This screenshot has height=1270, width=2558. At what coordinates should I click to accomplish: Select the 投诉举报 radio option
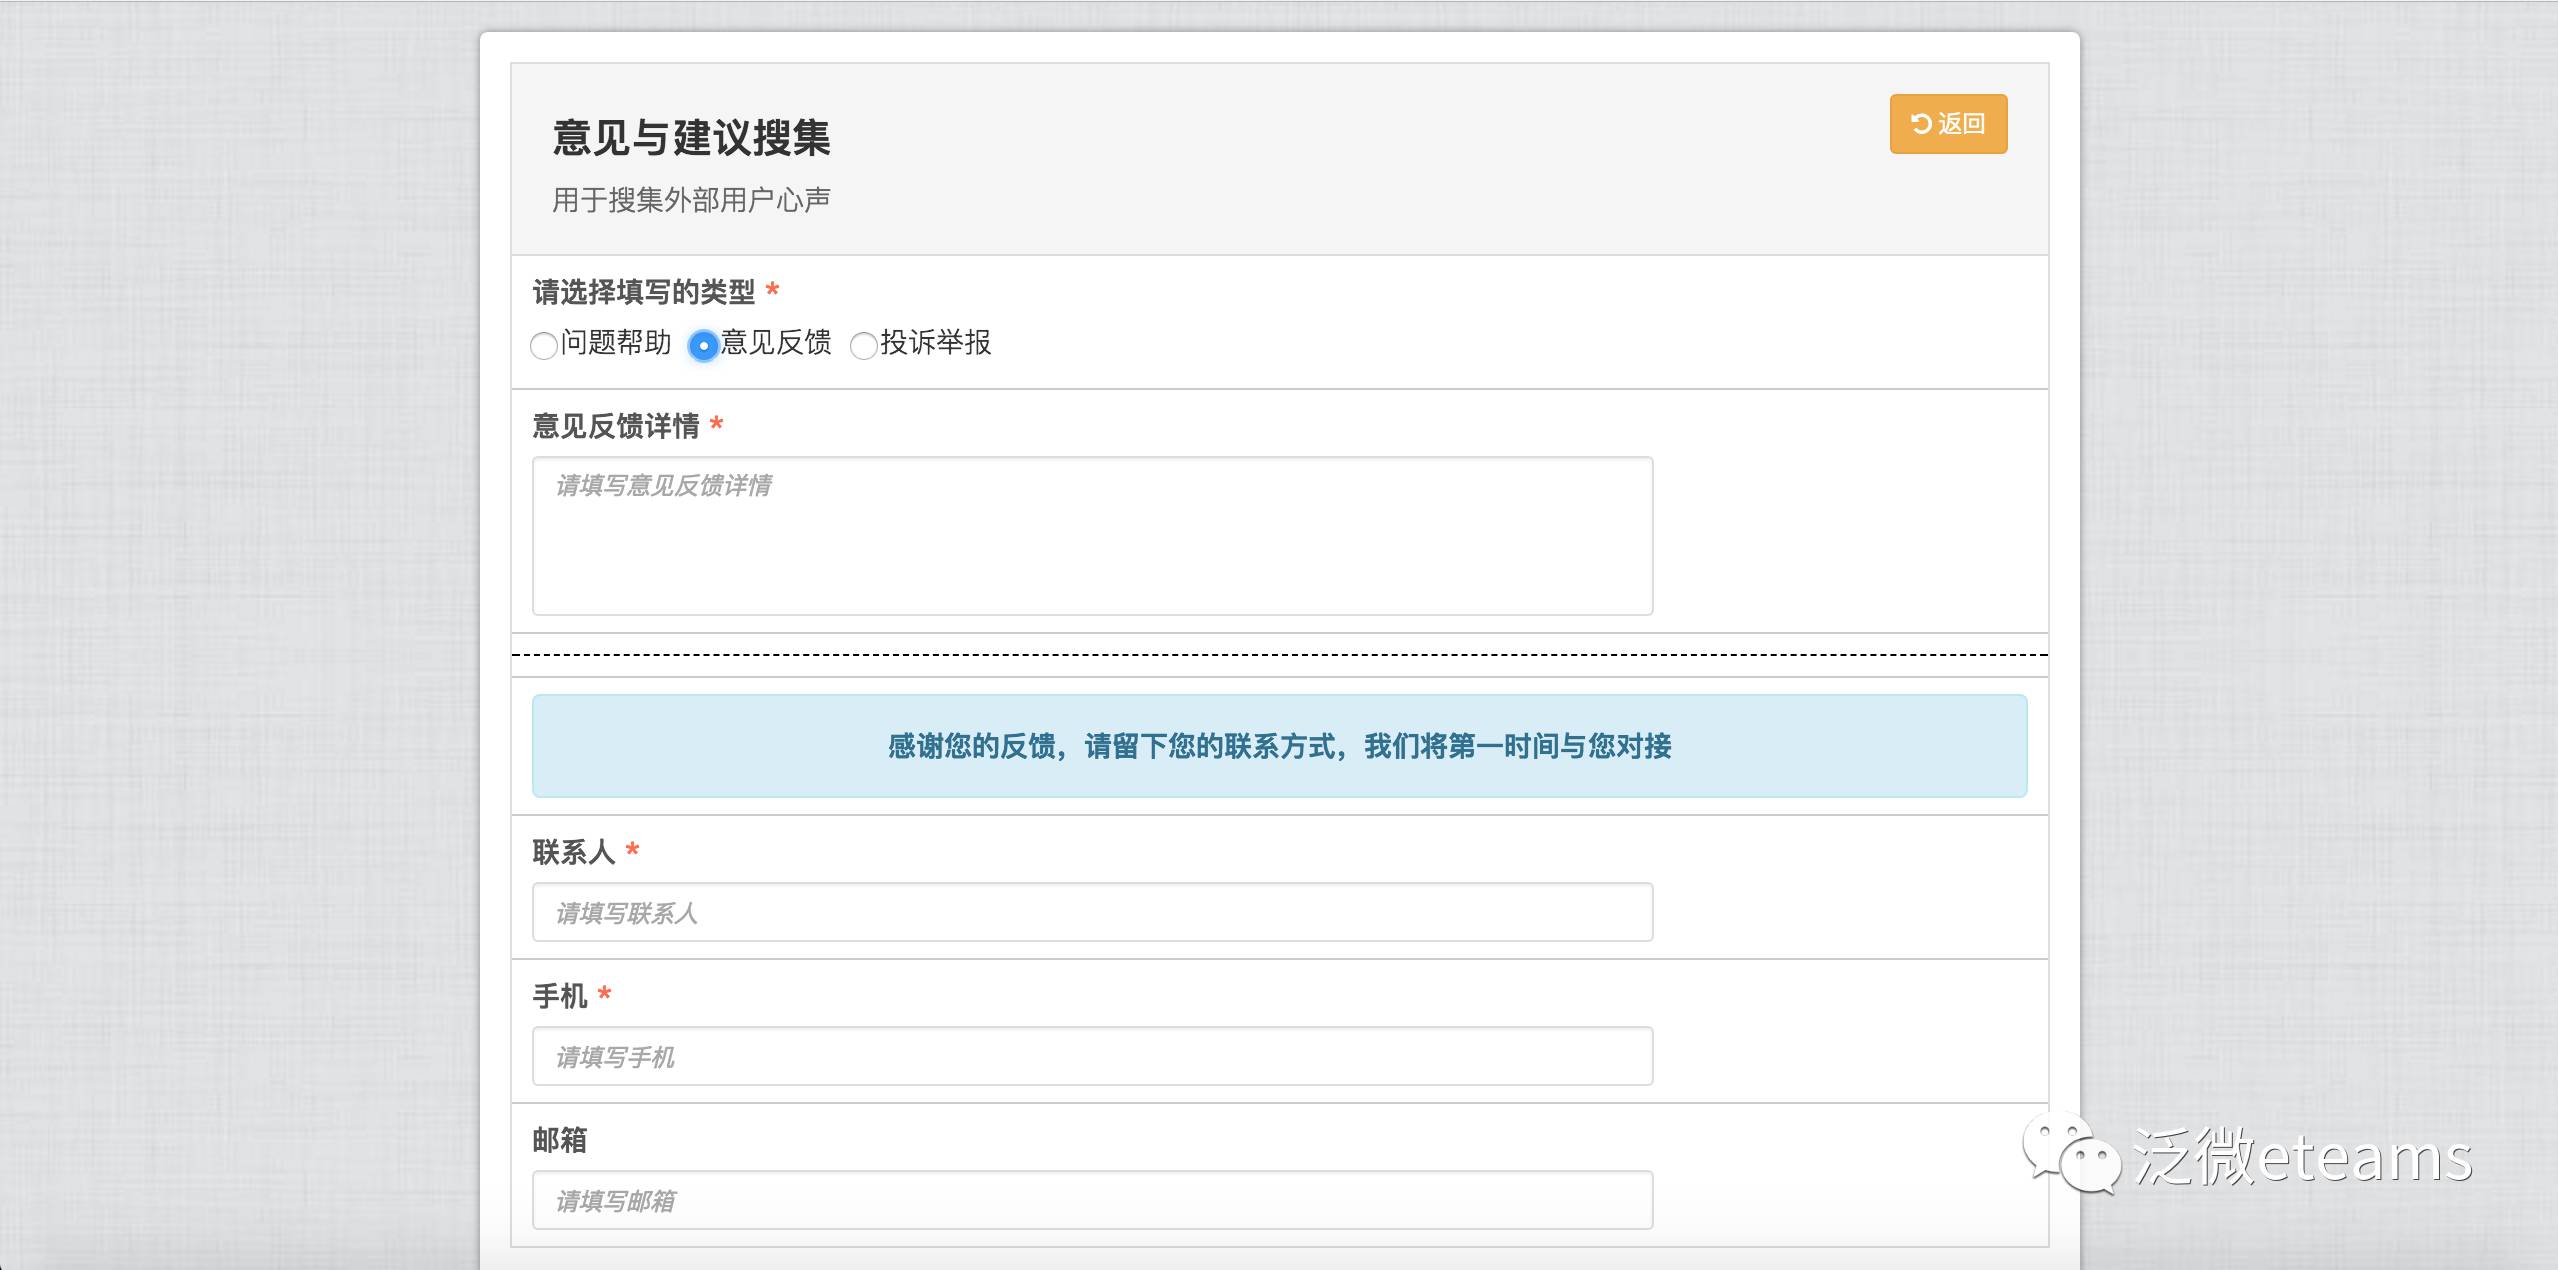[x=863, y=346]
